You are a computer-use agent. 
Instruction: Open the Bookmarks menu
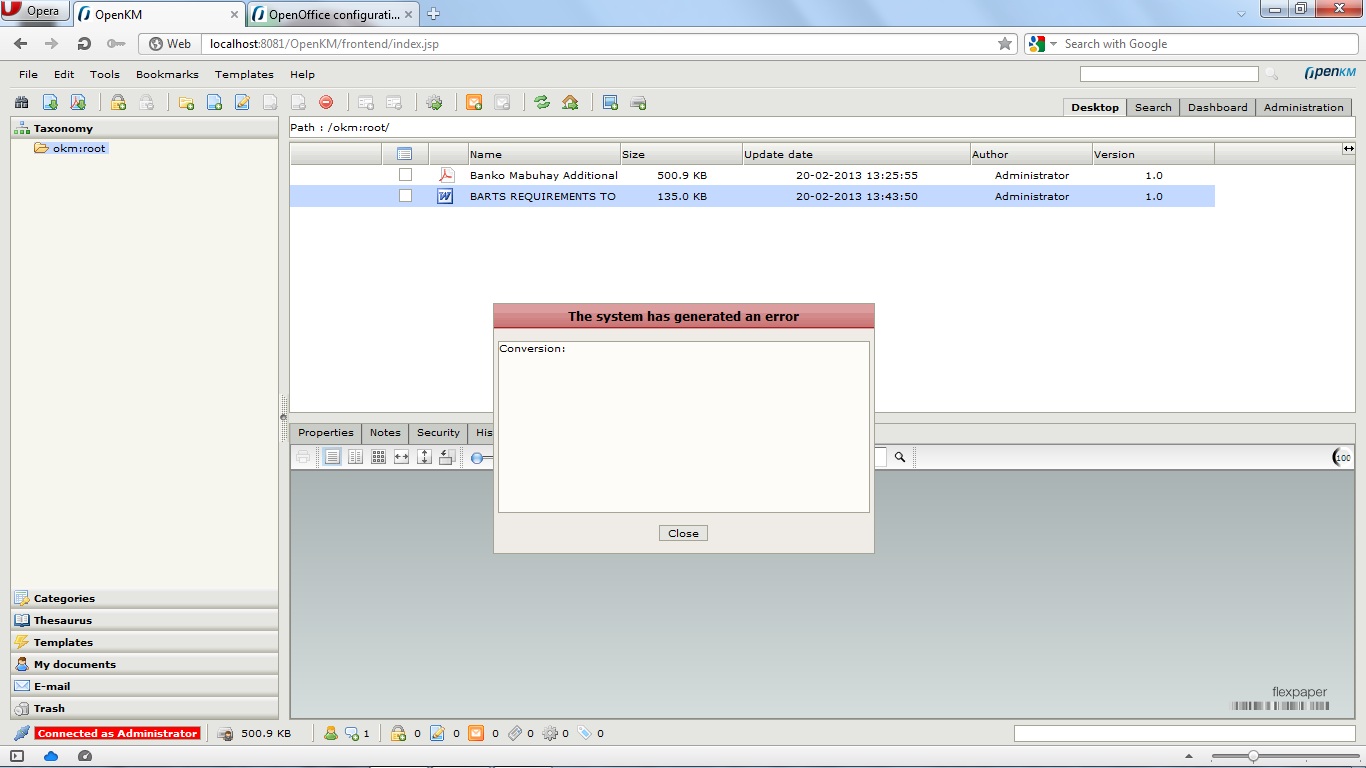click(167, 74)
